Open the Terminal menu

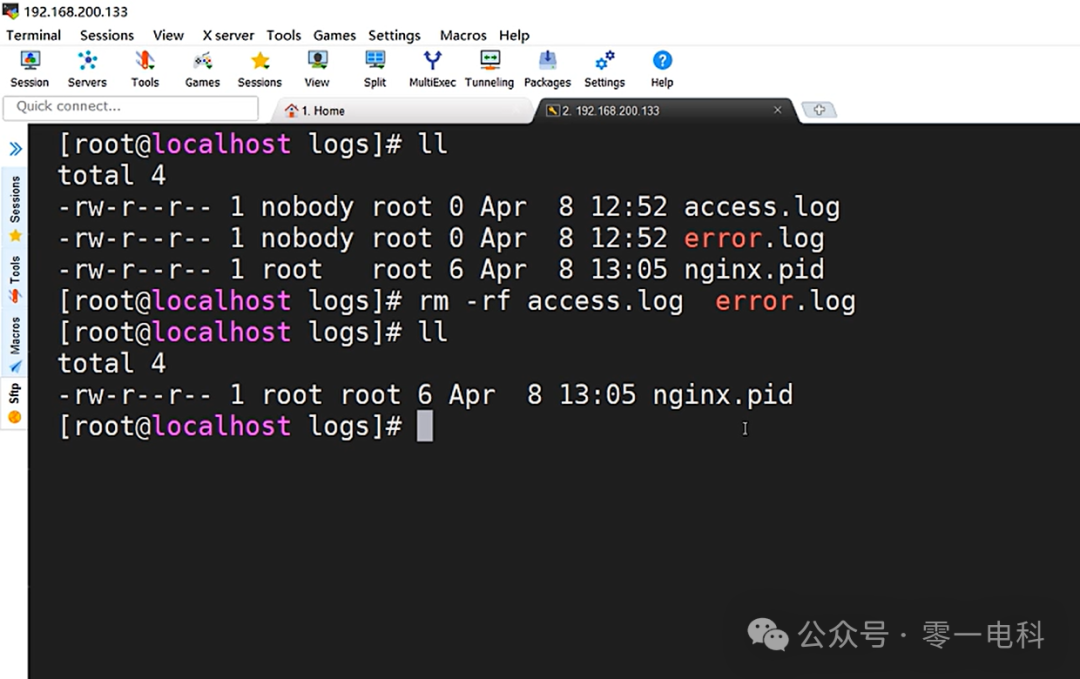tap(34, 35)
